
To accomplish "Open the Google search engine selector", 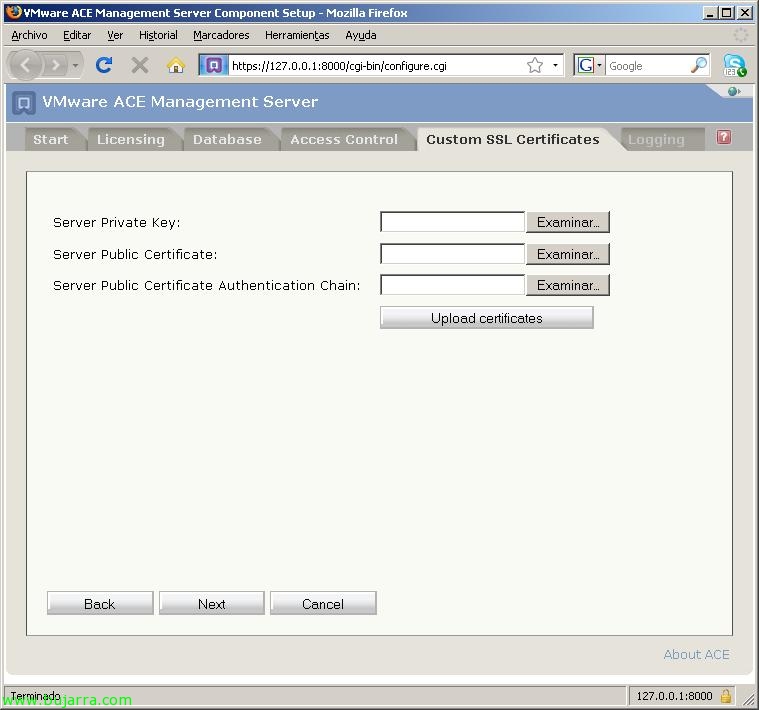I will 589,65.
